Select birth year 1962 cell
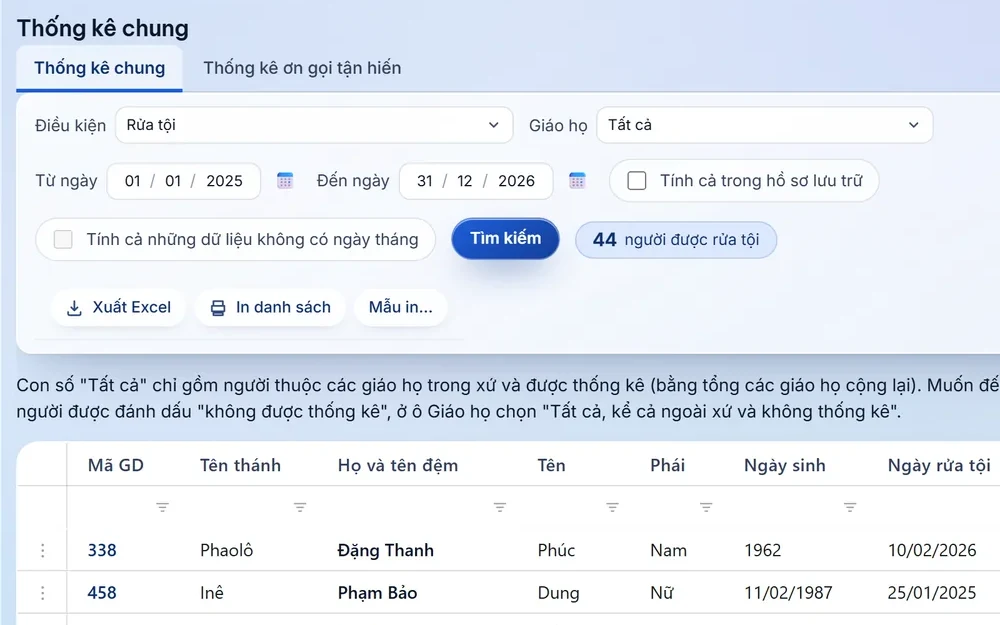 (763, 550)
